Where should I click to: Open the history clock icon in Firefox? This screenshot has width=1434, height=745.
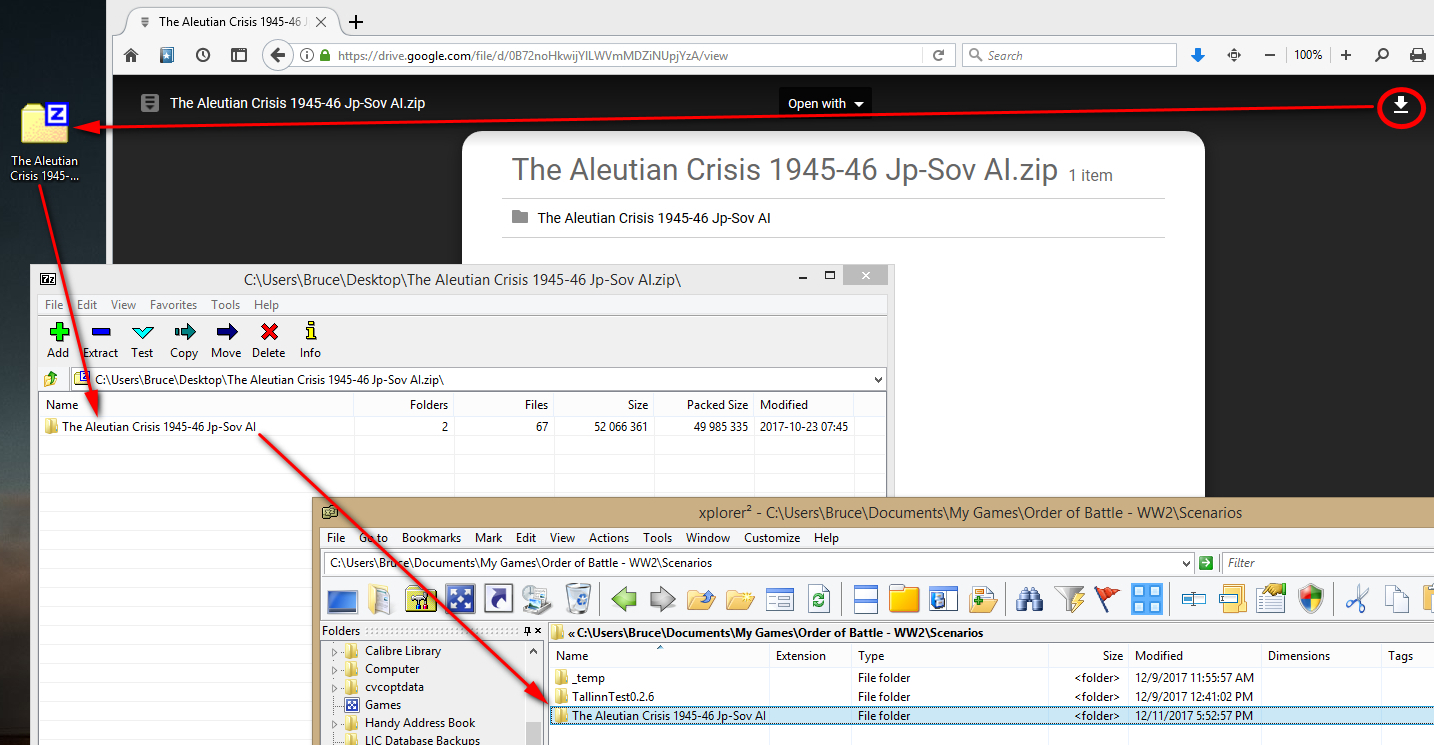203,55
